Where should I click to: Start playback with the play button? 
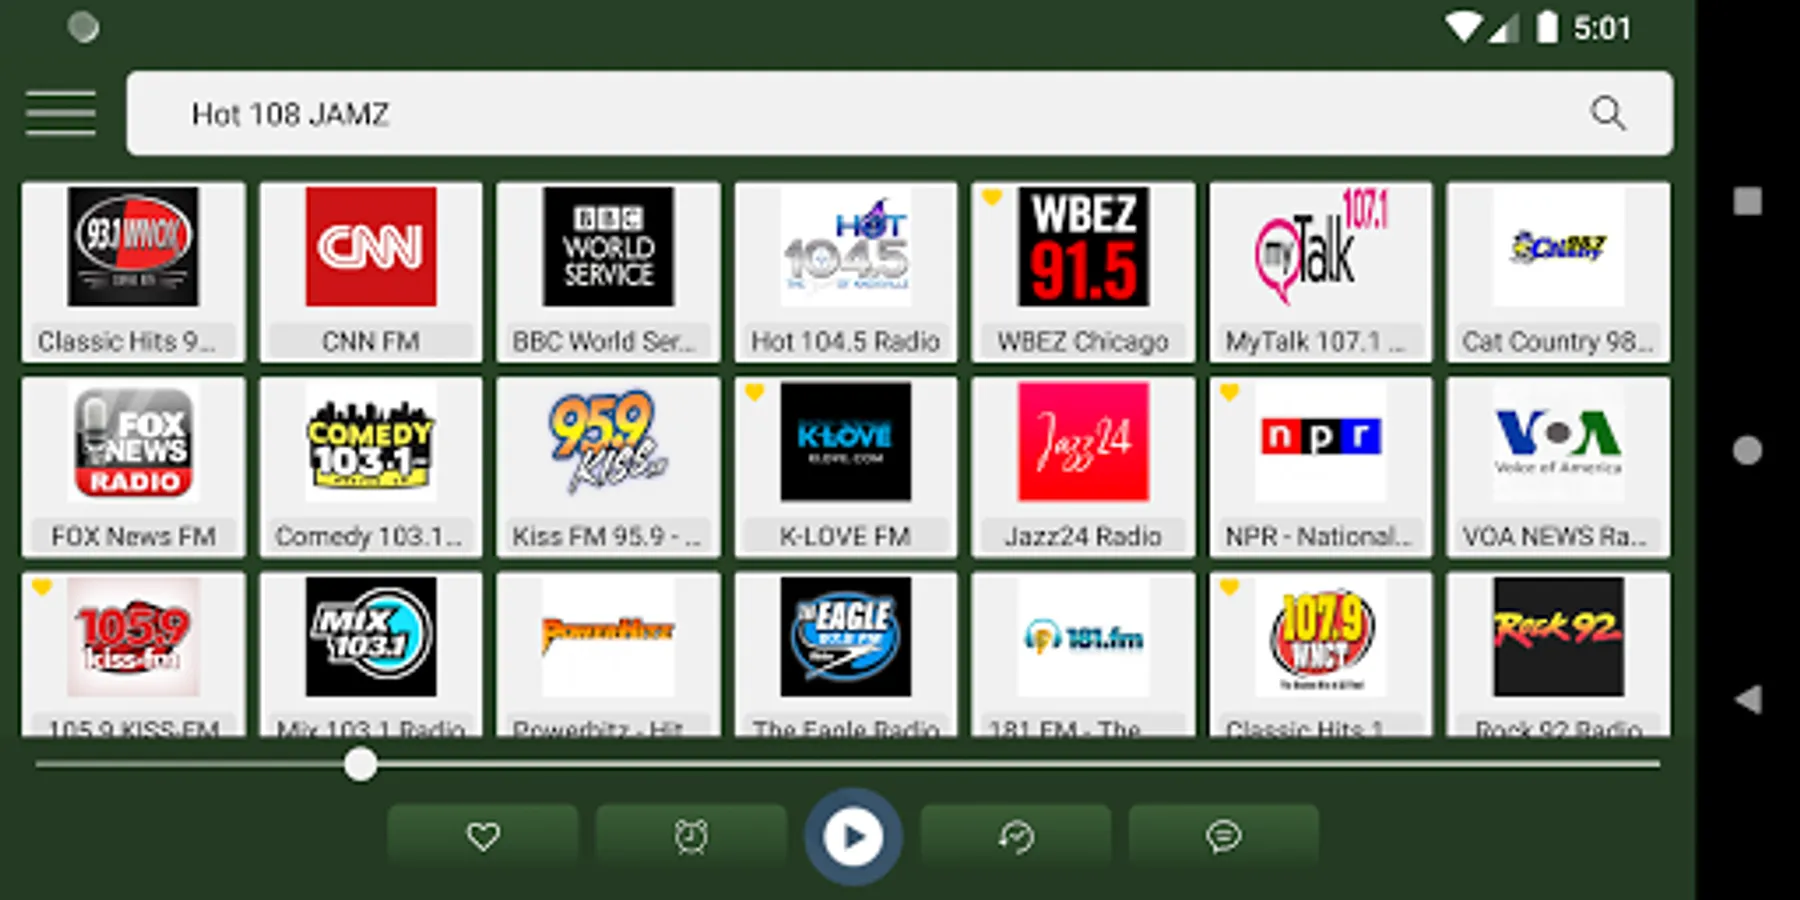853,836
